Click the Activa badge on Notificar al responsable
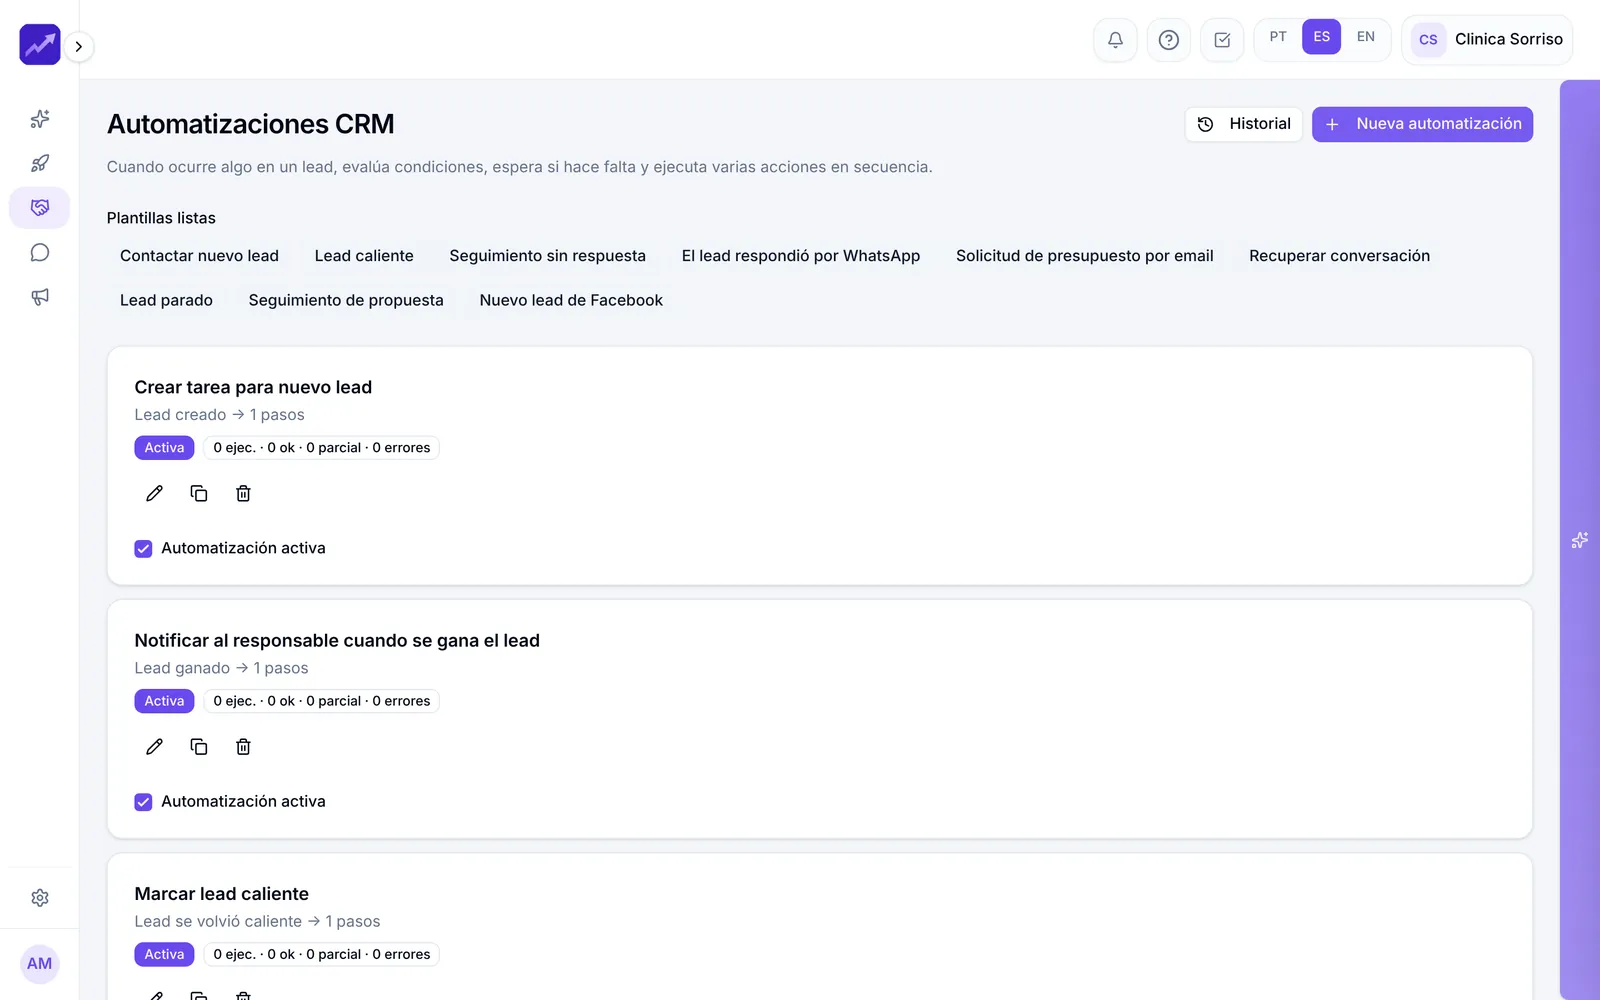The height and width of the screenshot is (1000, 1600). click(164, 701)
